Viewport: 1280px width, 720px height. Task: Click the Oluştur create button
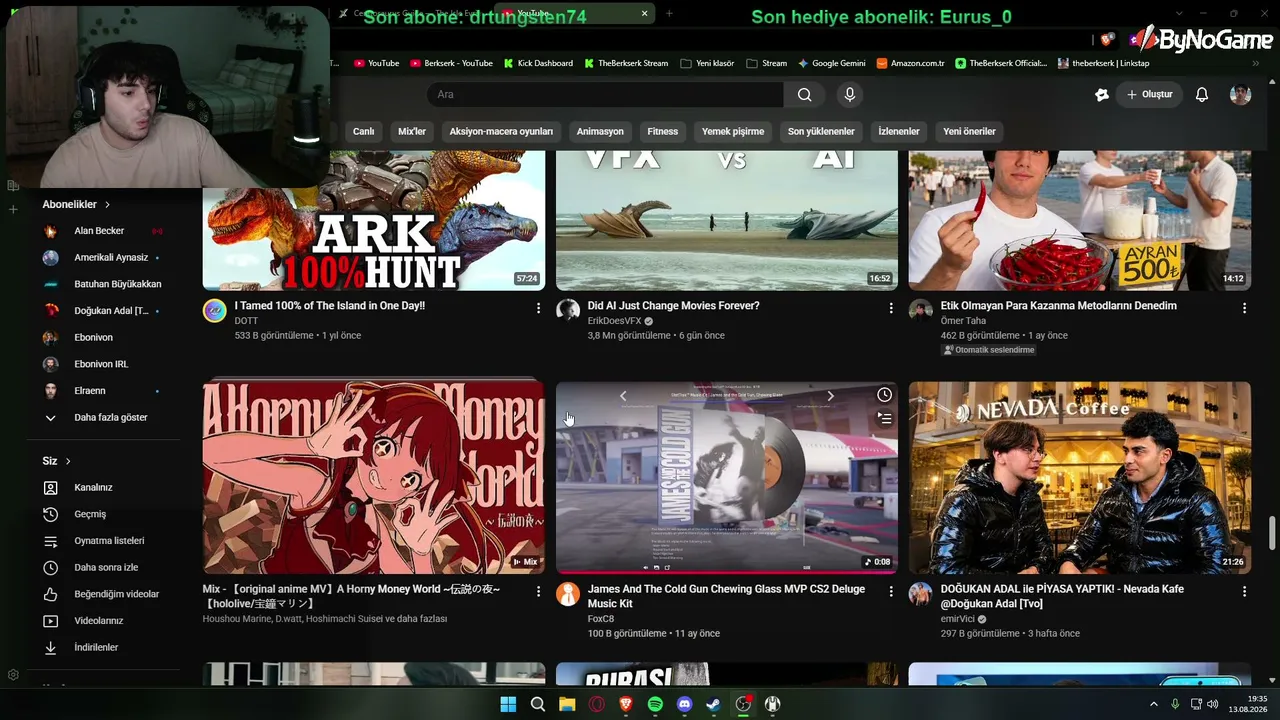(1150, 94)
